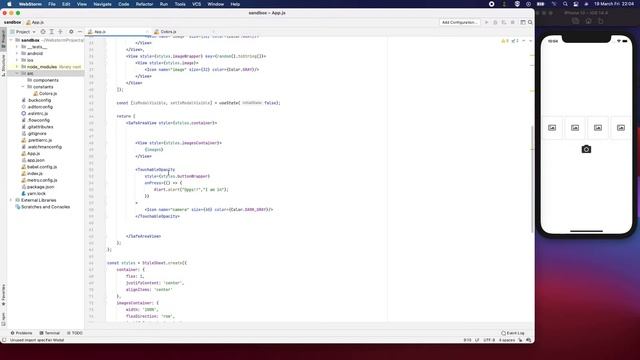
Task: Click the Spotlight search icon in macOS menu bar
Action: (565, 4)
